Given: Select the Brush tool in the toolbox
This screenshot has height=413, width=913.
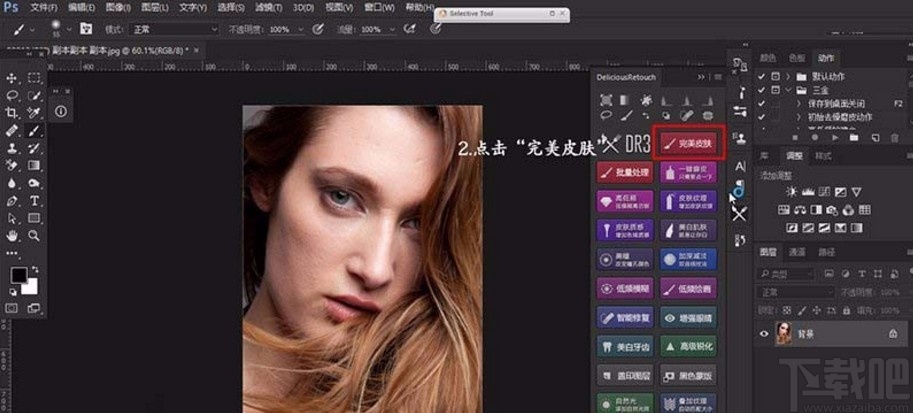Looking at the screenshot, I should tap(34, 130).
